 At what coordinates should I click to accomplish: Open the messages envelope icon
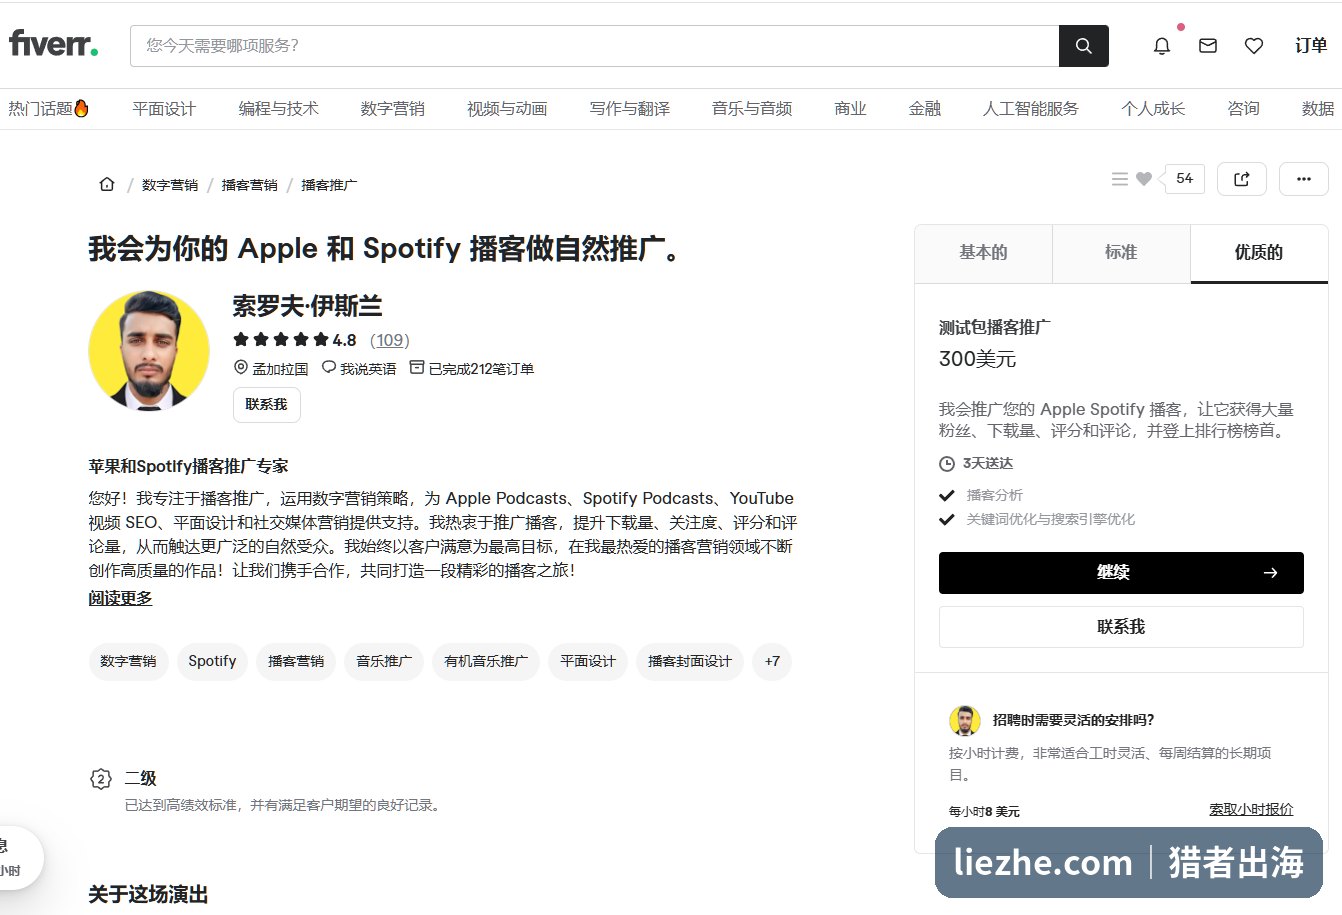[x=1208, y=46]
